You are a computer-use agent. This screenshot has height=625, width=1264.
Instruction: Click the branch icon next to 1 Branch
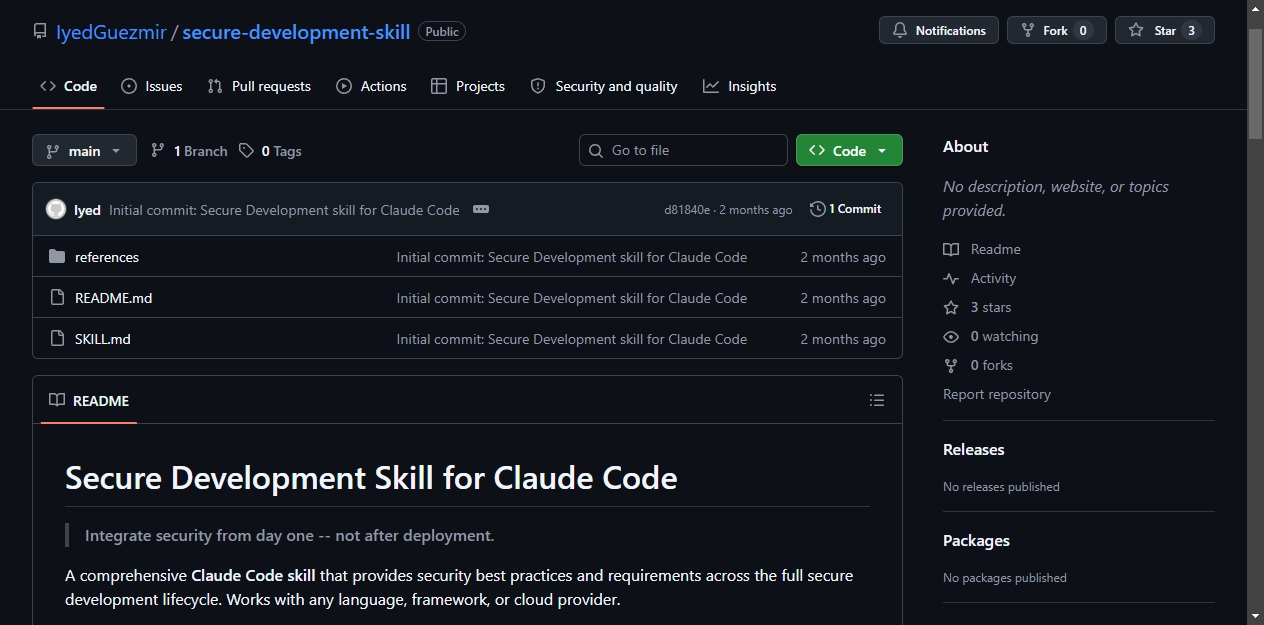click(158, 151)
